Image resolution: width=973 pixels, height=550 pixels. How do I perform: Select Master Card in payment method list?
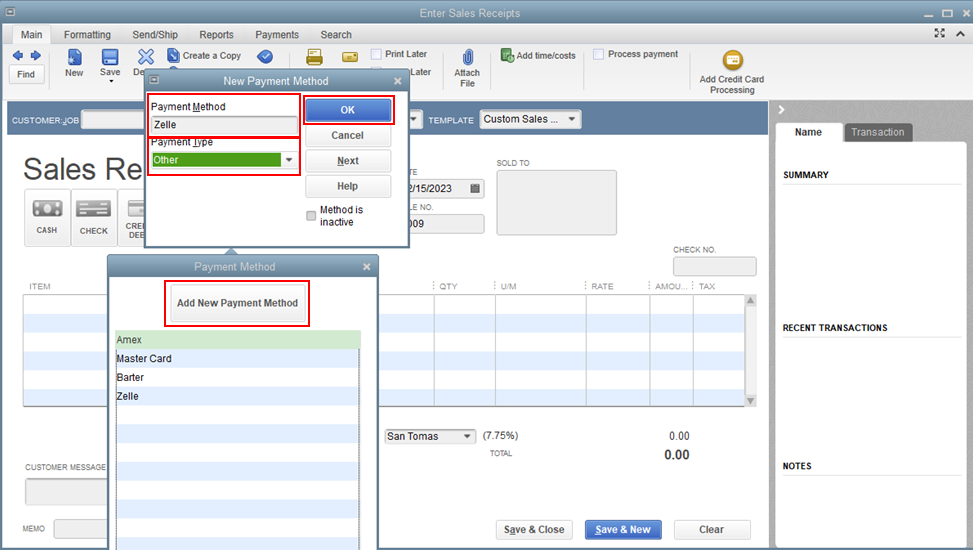click(x=238, y=358)
